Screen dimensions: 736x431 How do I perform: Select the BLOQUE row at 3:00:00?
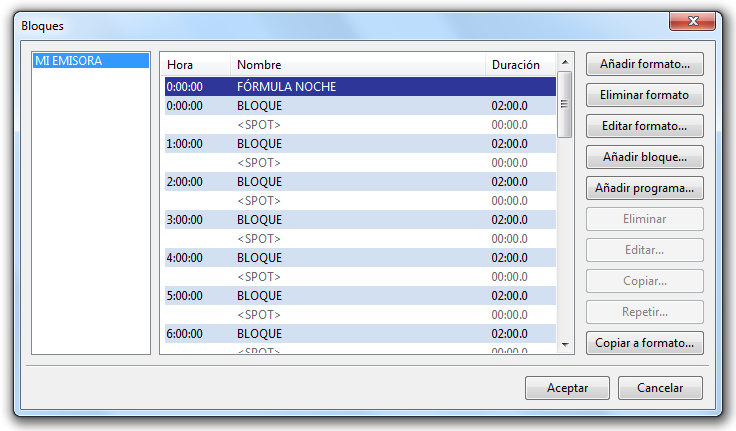[360, 220]
